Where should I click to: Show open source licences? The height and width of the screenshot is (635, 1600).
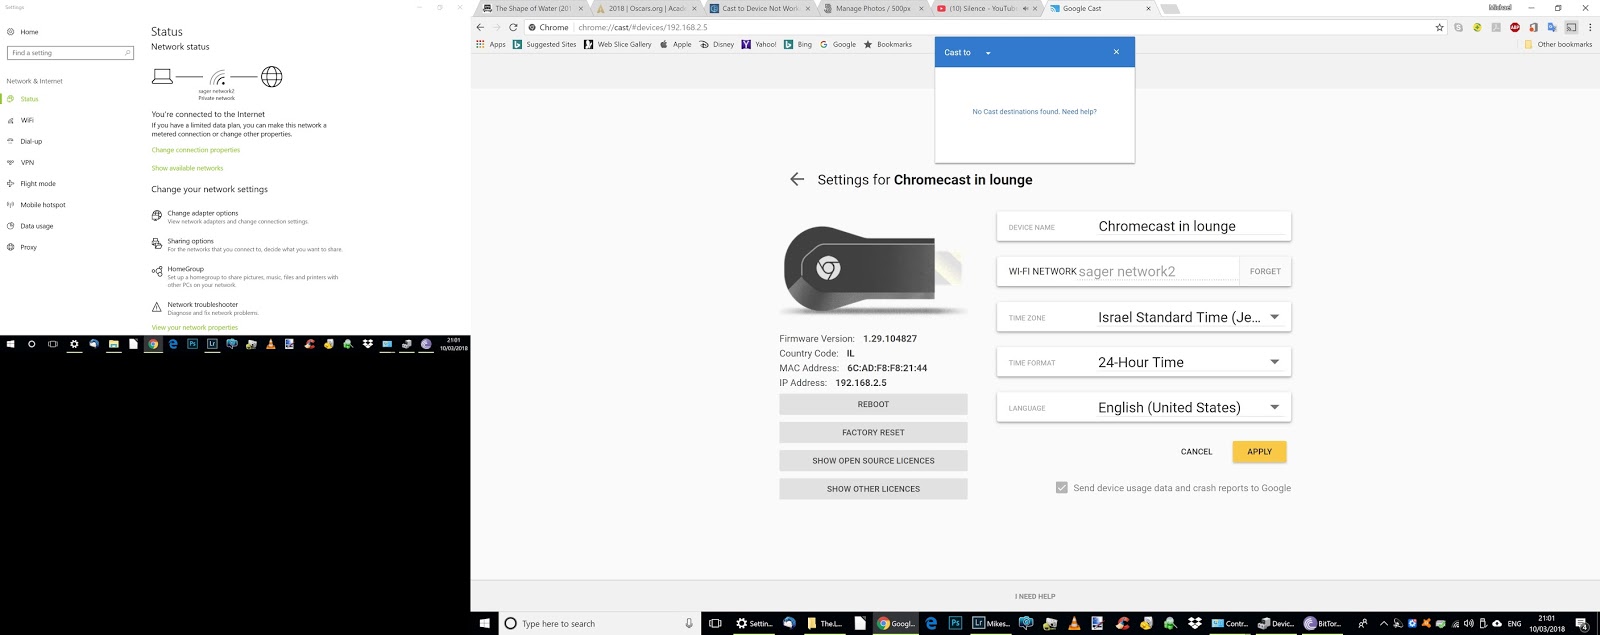(x=873, y=461)
